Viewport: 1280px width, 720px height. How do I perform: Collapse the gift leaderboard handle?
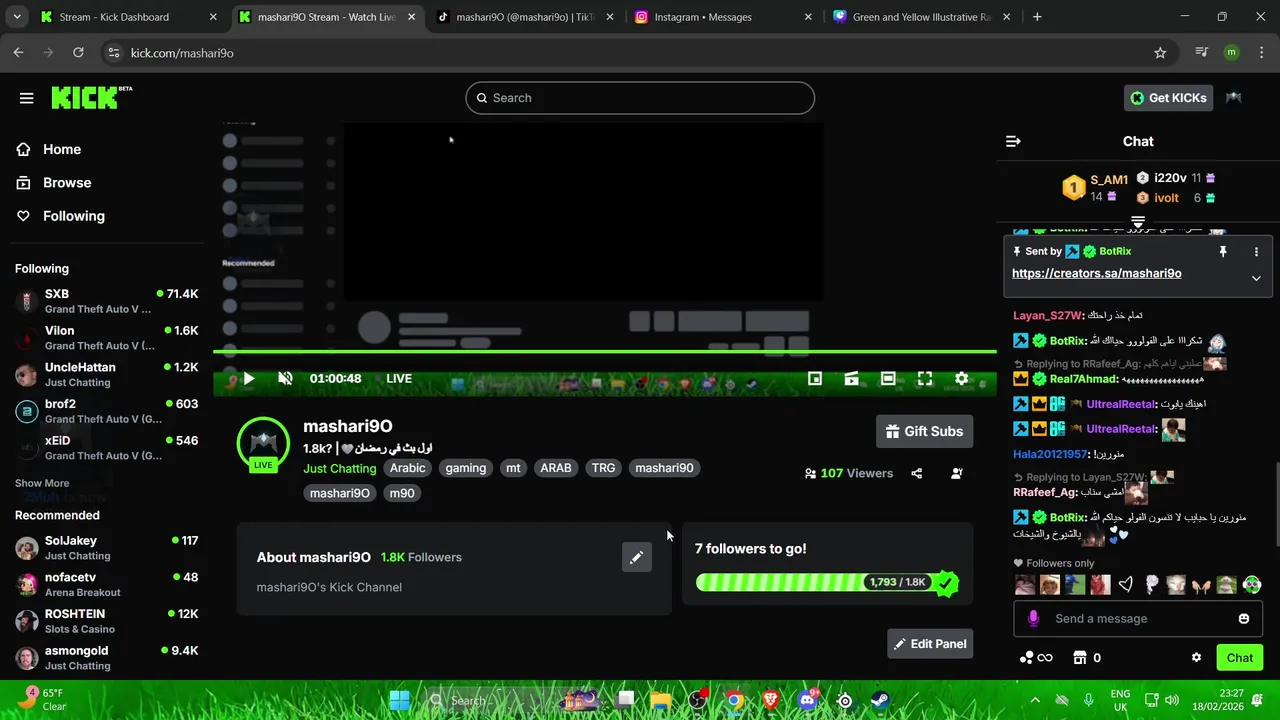tap(1138, 221)
